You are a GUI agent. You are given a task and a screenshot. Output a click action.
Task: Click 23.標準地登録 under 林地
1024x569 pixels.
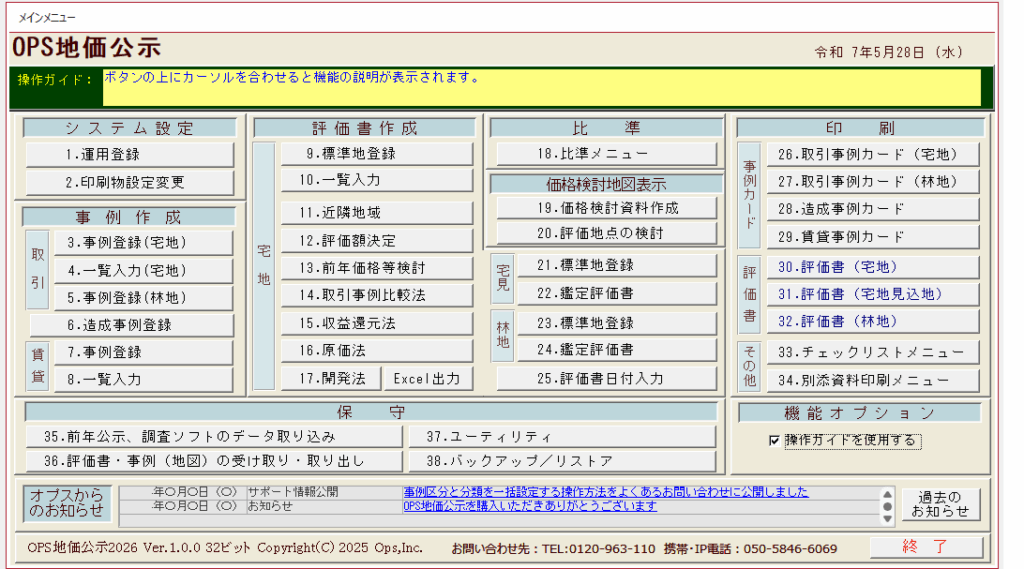click(x=616, y=323)
